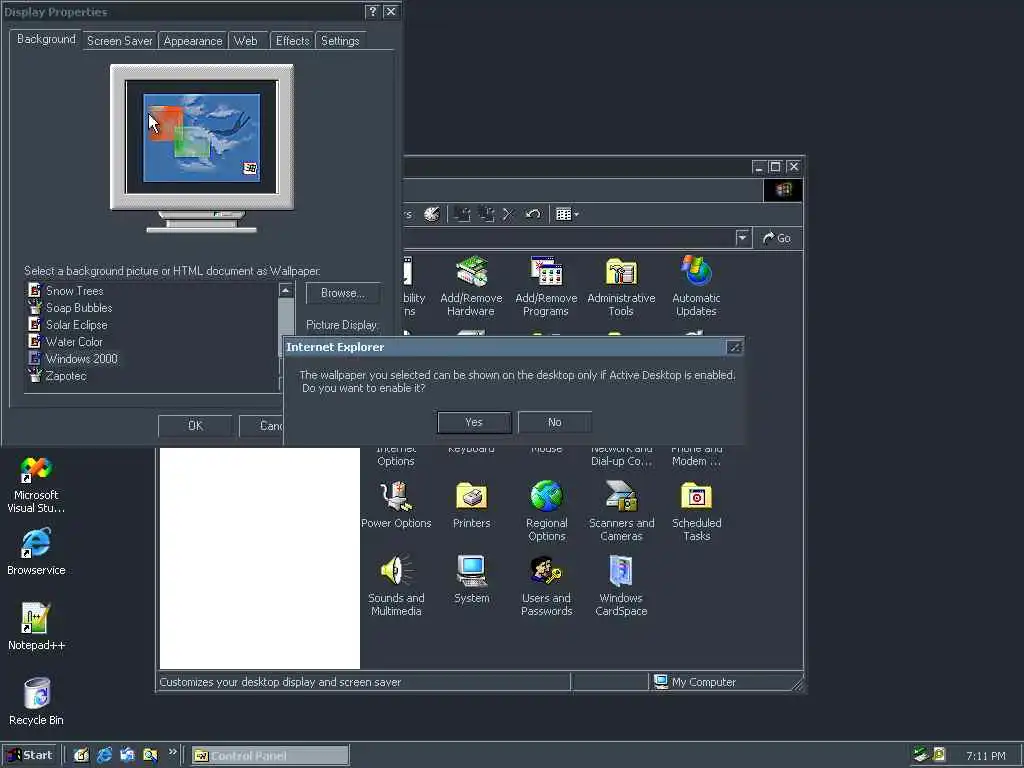Click network tray icon
This screenshot has width=1024, height=768.
tap(921, 754)
